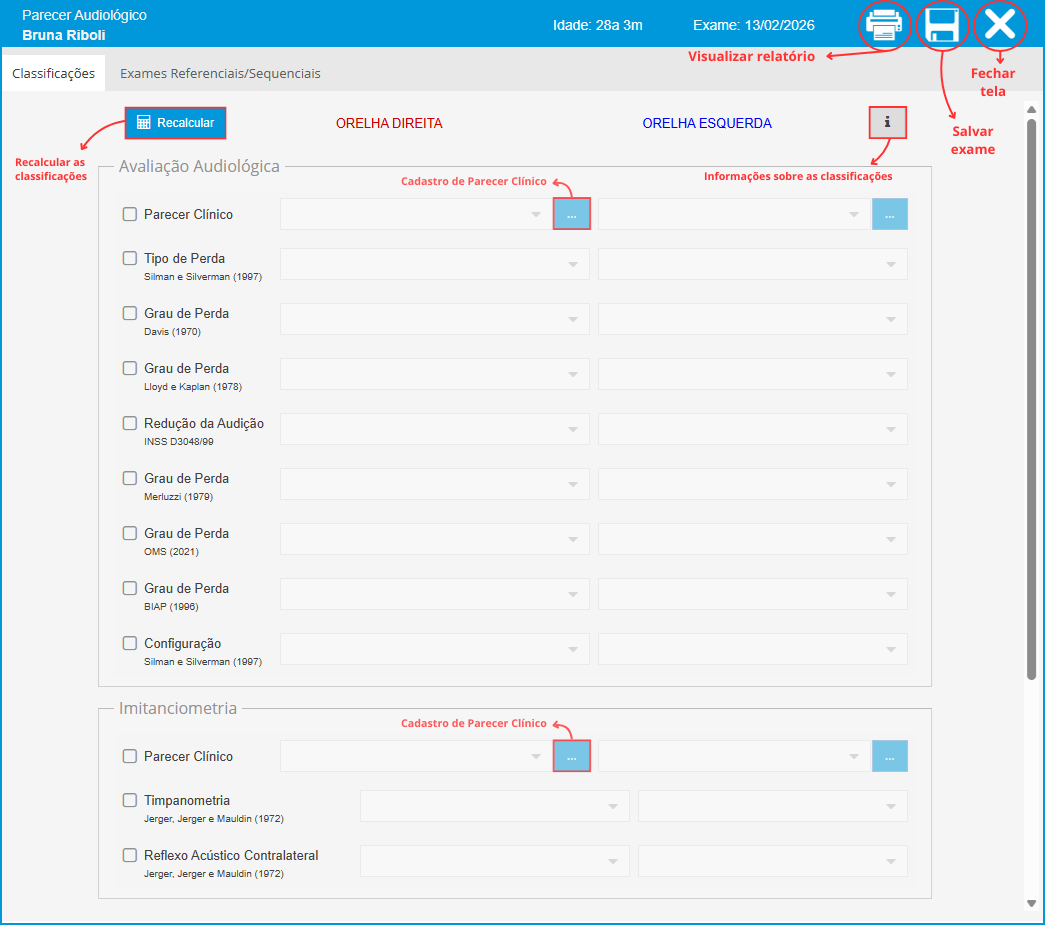Open left ear Parecer Clínico ellipsis in Avaliação Audiológica
The image size is (1045, 925).
[889, 214]
